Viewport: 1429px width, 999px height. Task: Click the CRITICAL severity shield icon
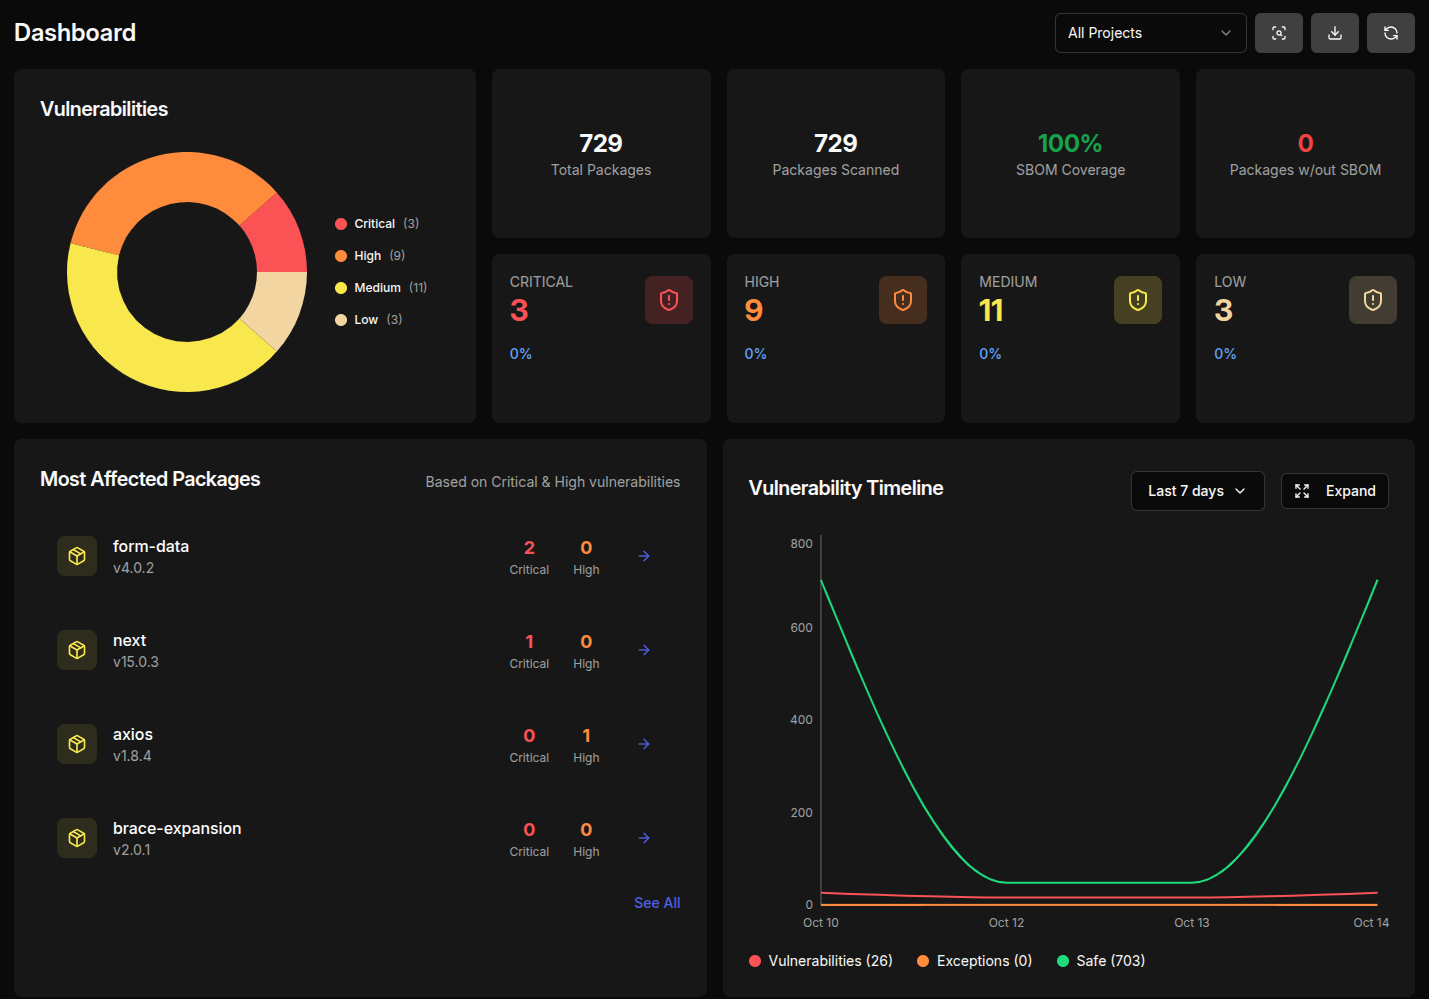click(x=669, y=300)
